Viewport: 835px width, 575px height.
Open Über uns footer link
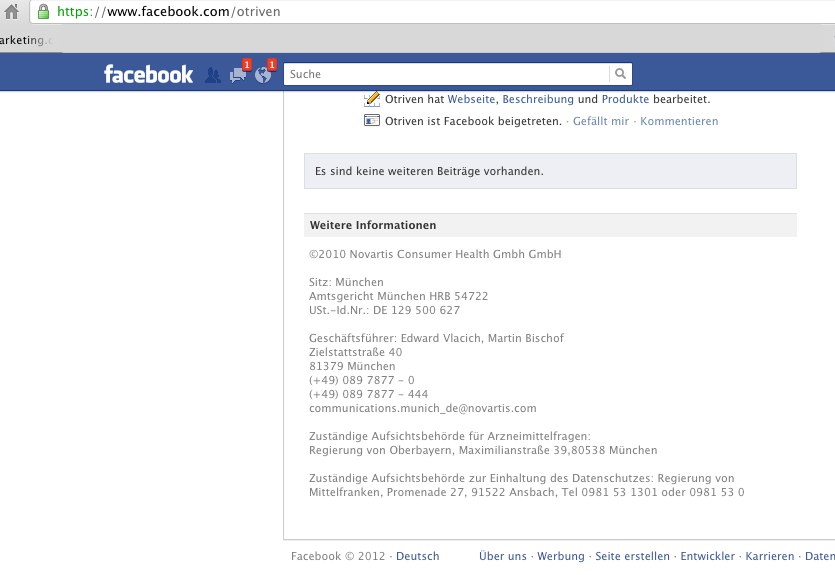click(x=503, y=556)
